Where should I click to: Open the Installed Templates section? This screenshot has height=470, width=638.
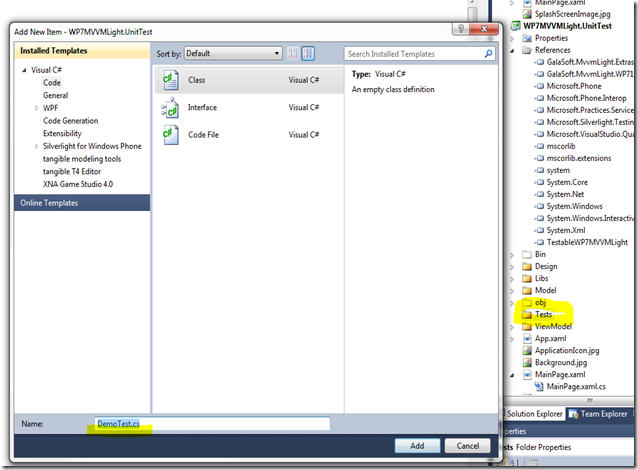coord(82,51)
